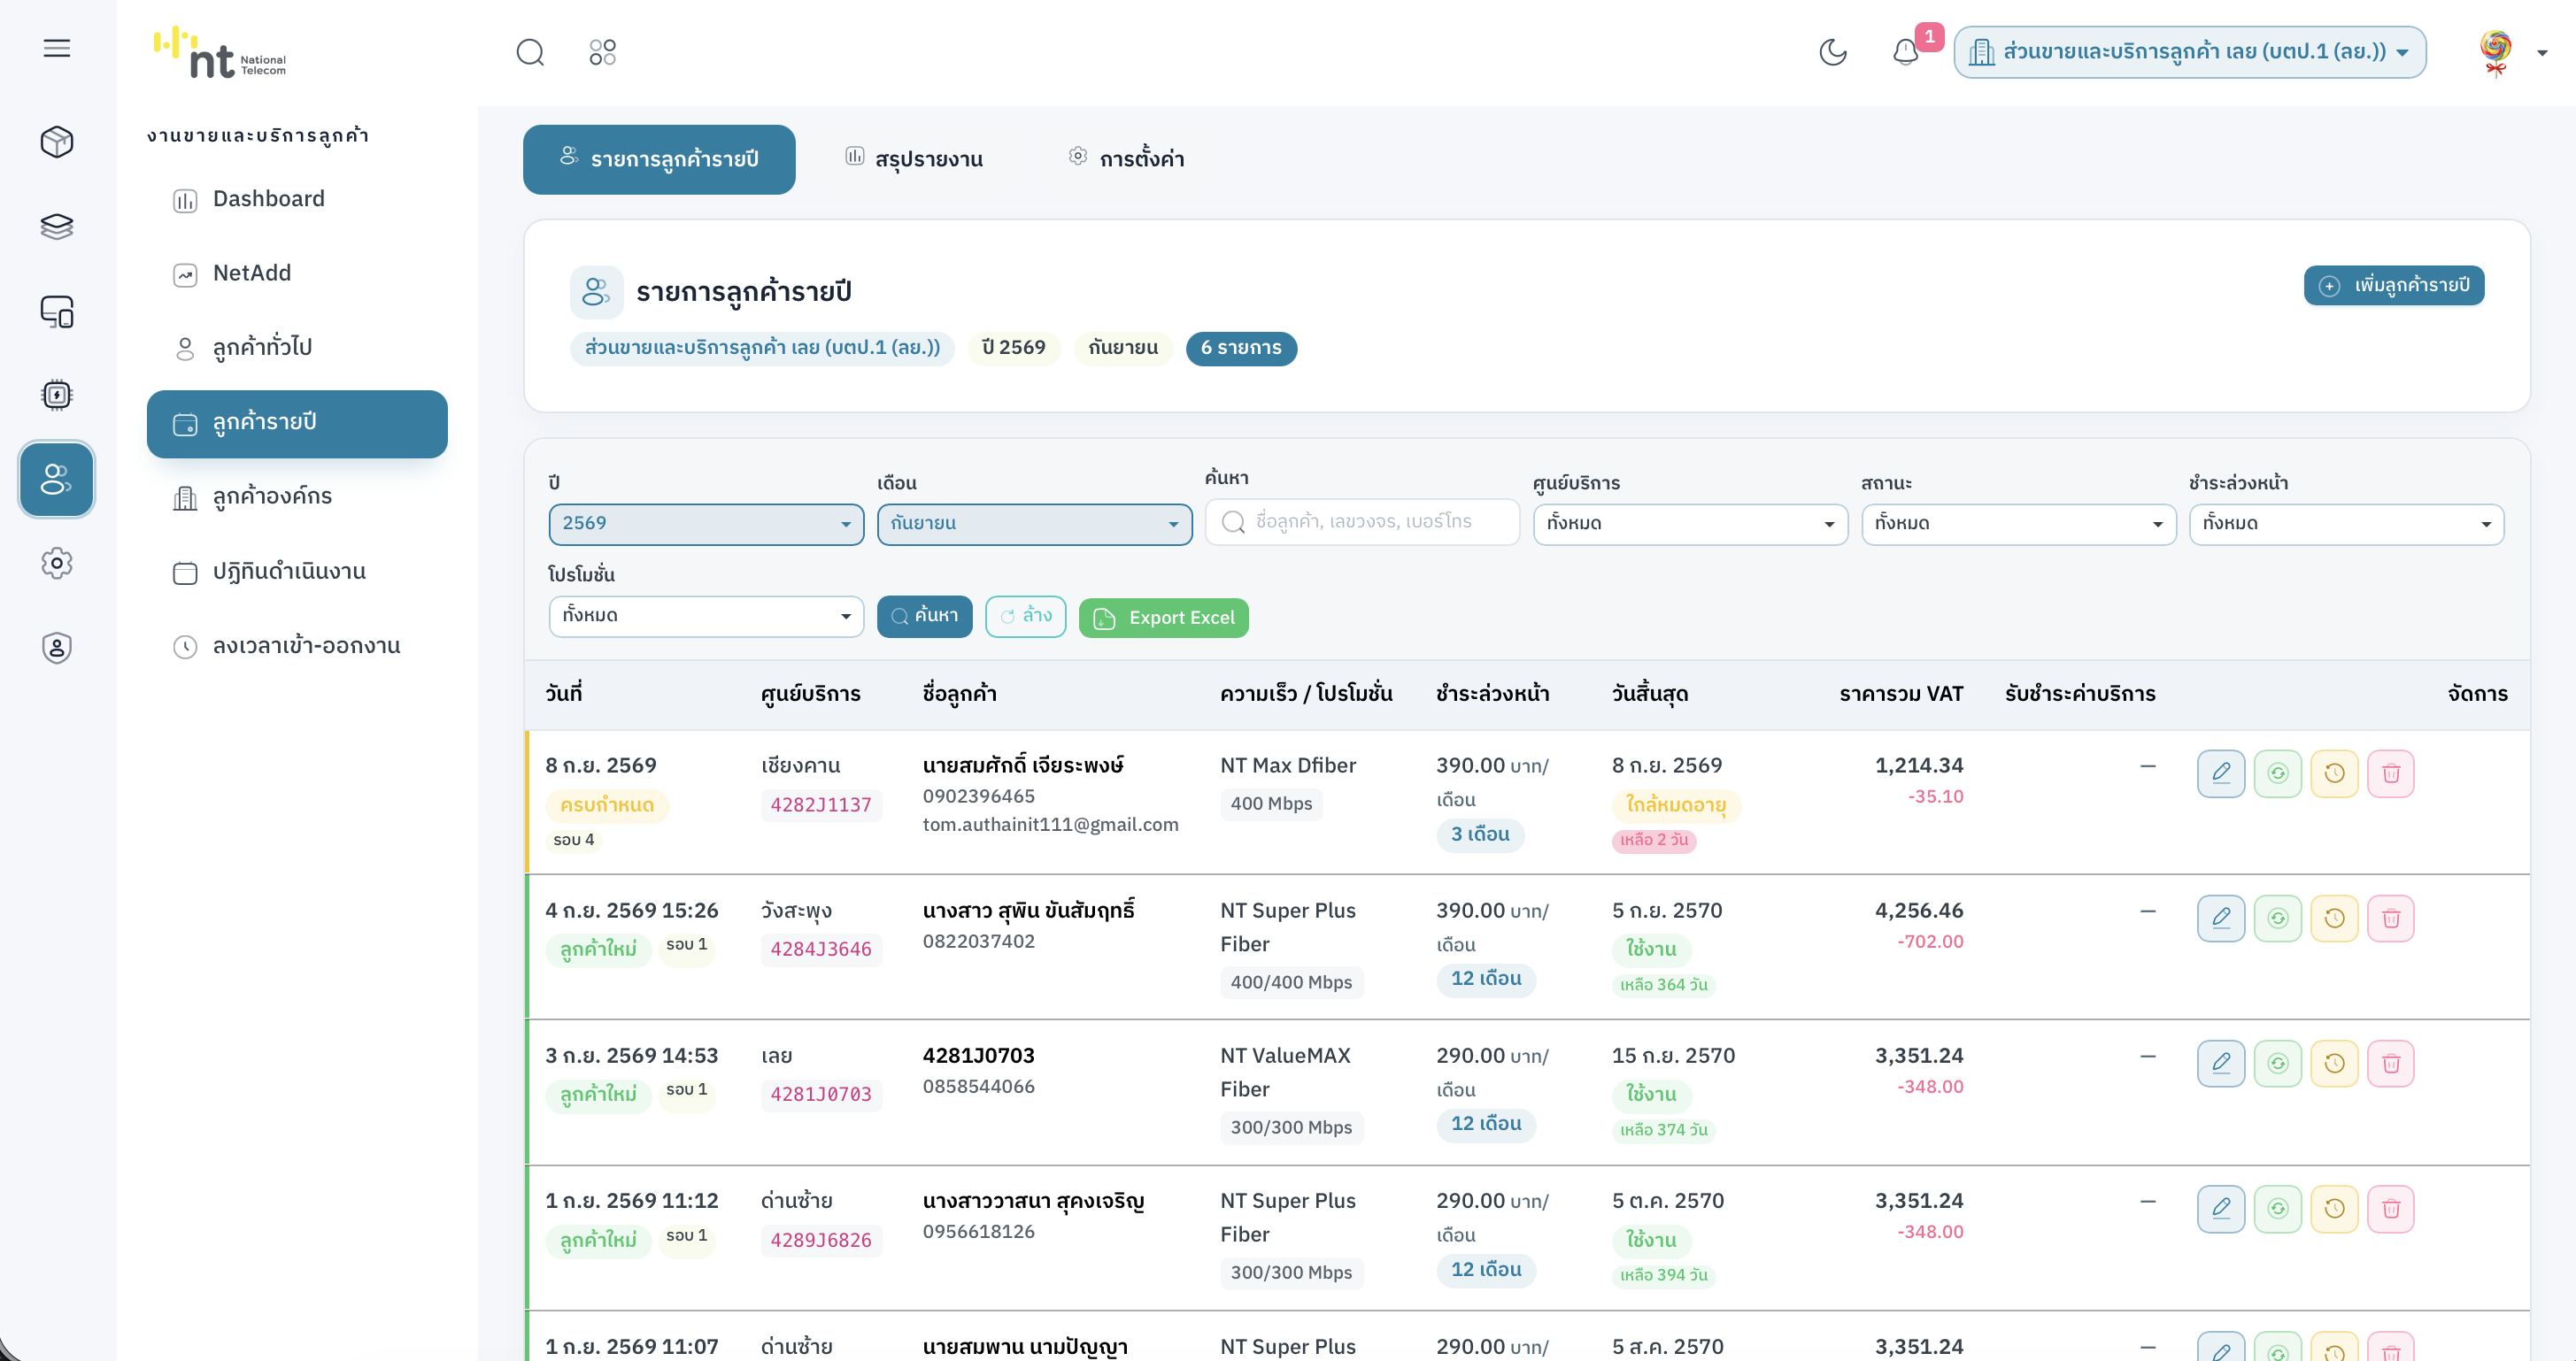This screenshot has width=2576, height=1361.
Task: Open the โปรโมชั่น dropdown
Action: pos(706,616)
